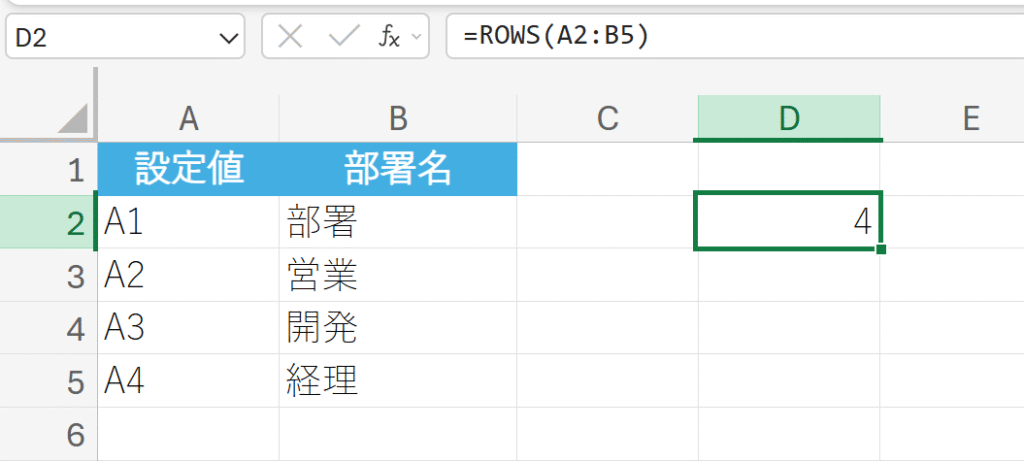Select column A header
The width and height of the screenshot is (1024, 461).
click(x=188, y=118)
